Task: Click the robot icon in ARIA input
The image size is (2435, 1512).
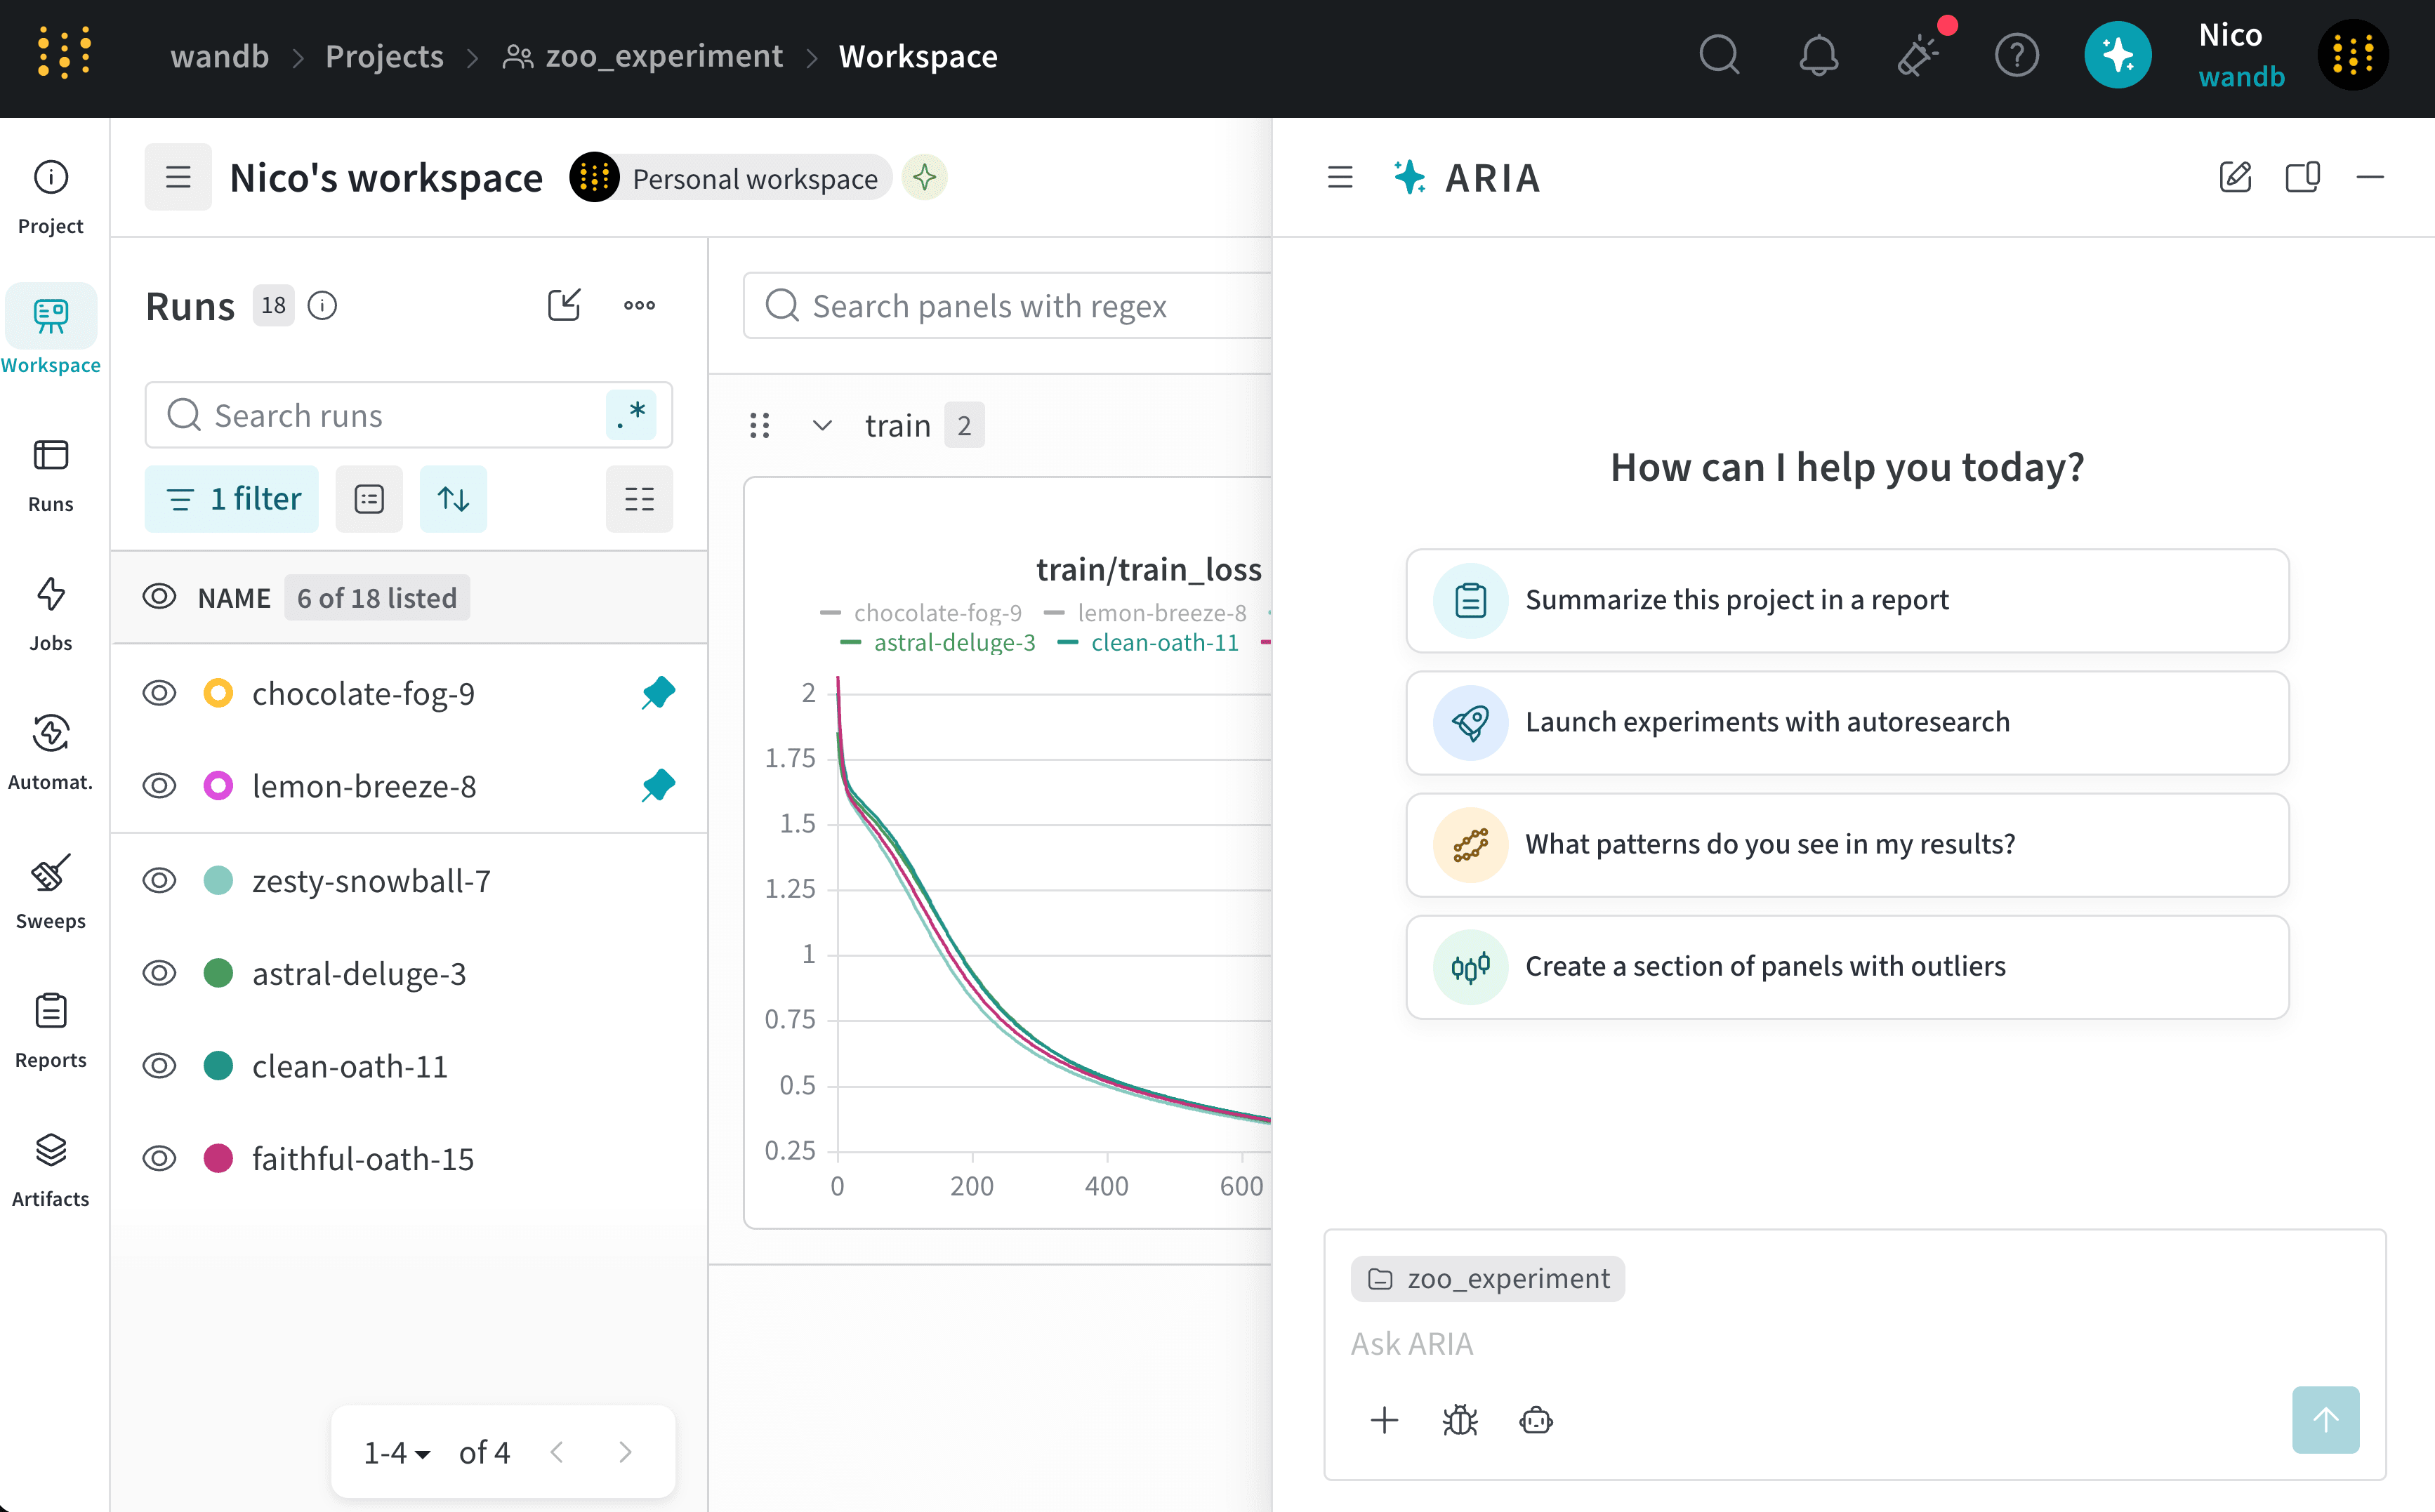Action: click(1536, 1420)
